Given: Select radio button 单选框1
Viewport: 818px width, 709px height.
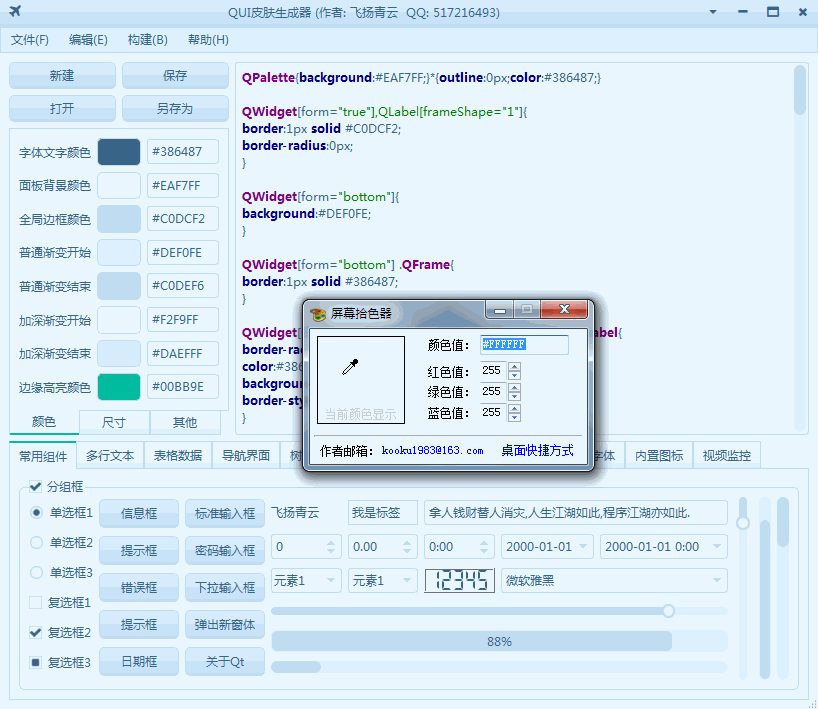Looking at the screenshot, I should [x=36, y=513].
